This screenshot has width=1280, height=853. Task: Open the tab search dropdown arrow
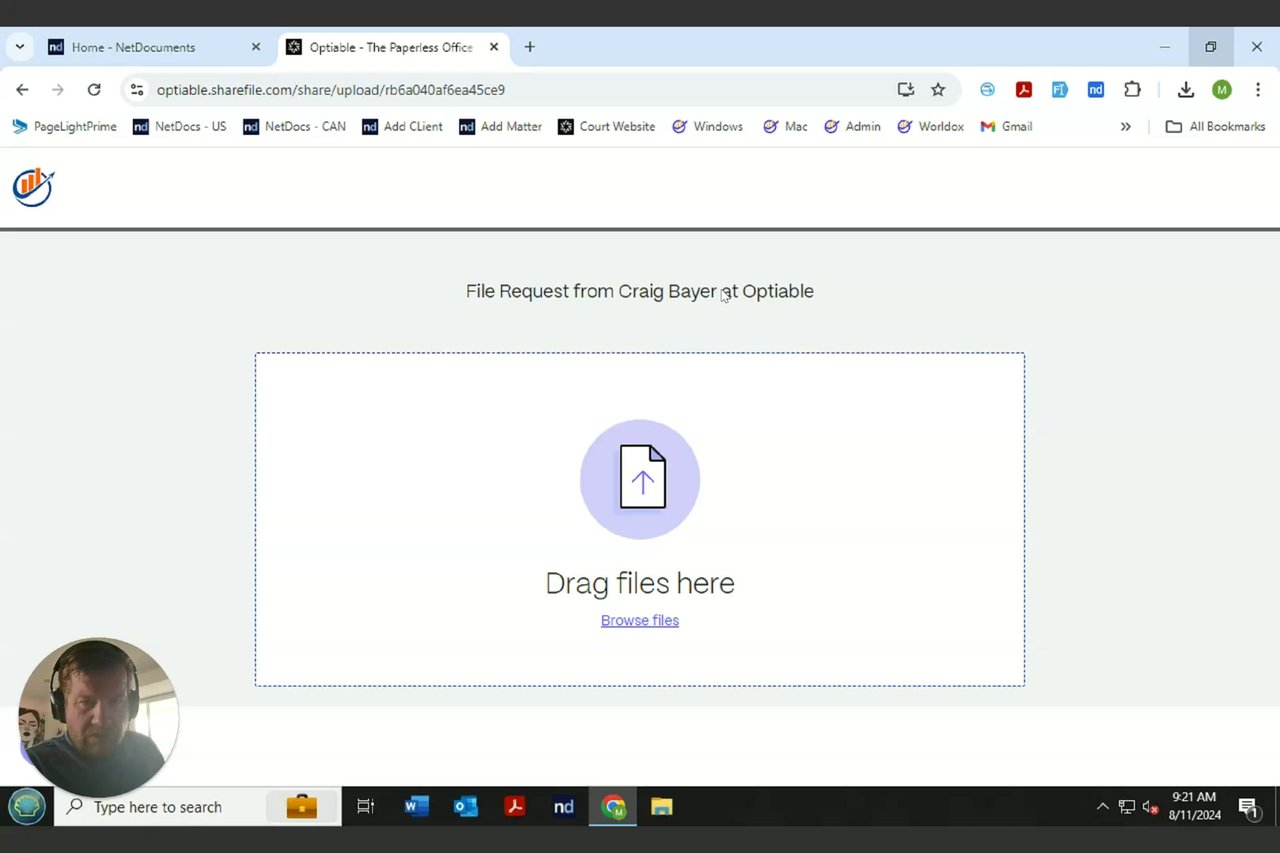(20, 47)
